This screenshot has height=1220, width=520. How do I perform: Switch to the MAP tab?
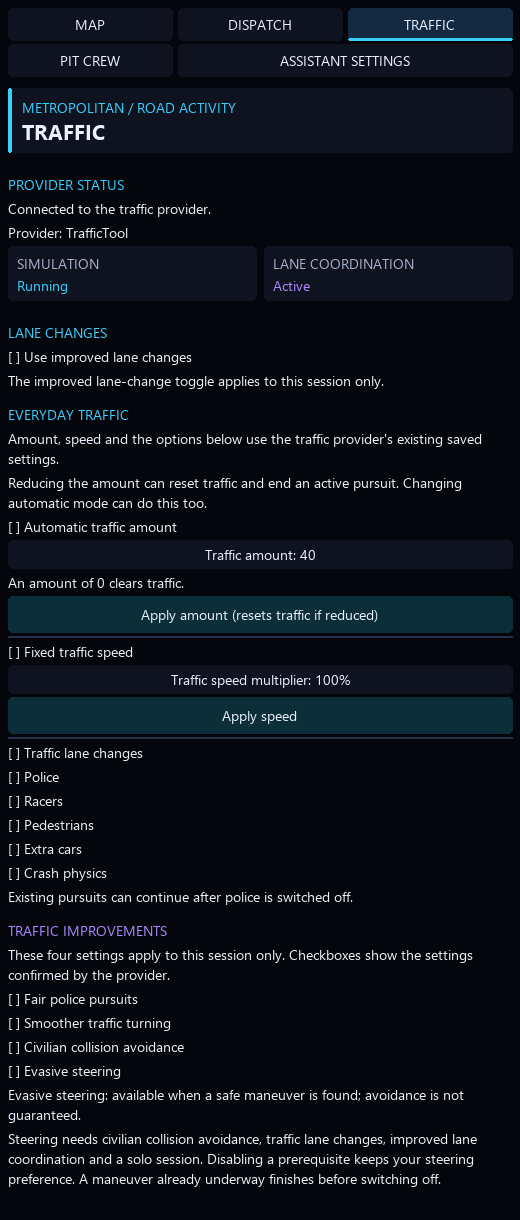pos(90,25)
